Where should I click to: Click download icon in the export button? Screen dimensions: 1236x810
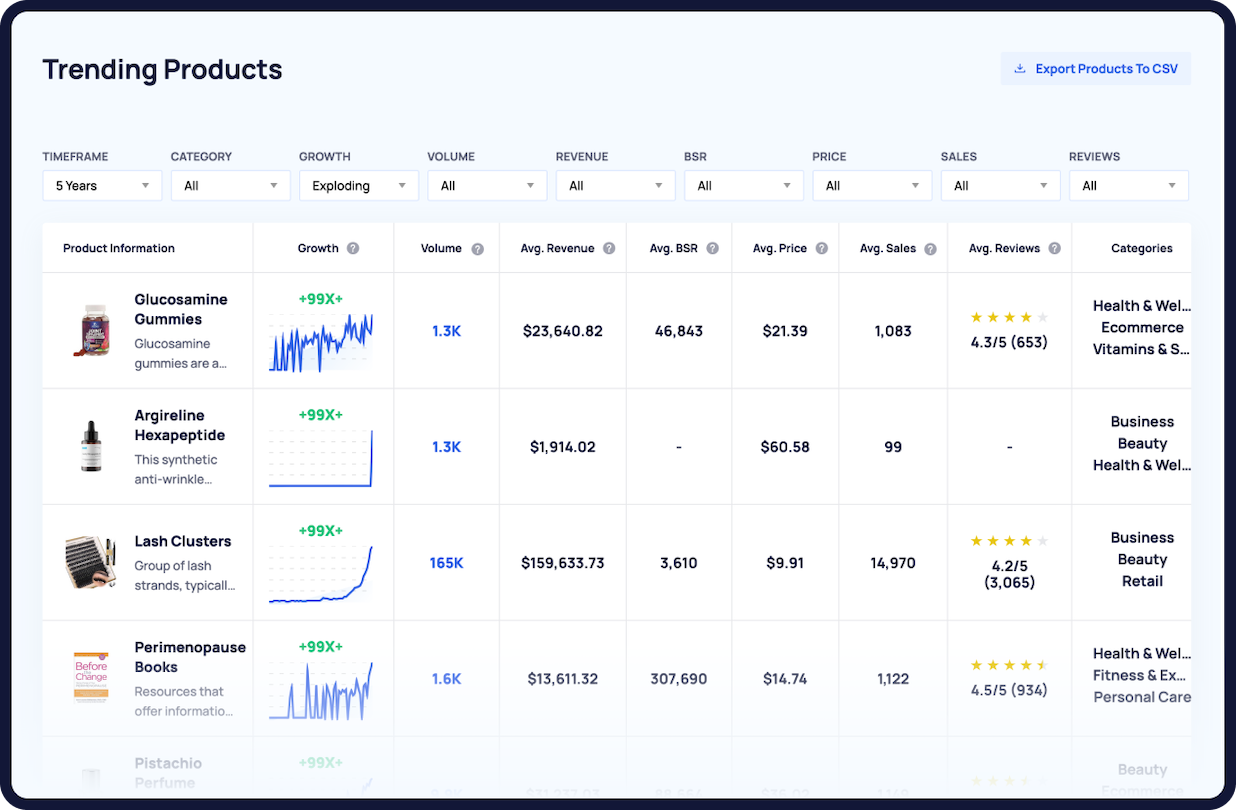pyautogui.click(x=1020, y=69)
